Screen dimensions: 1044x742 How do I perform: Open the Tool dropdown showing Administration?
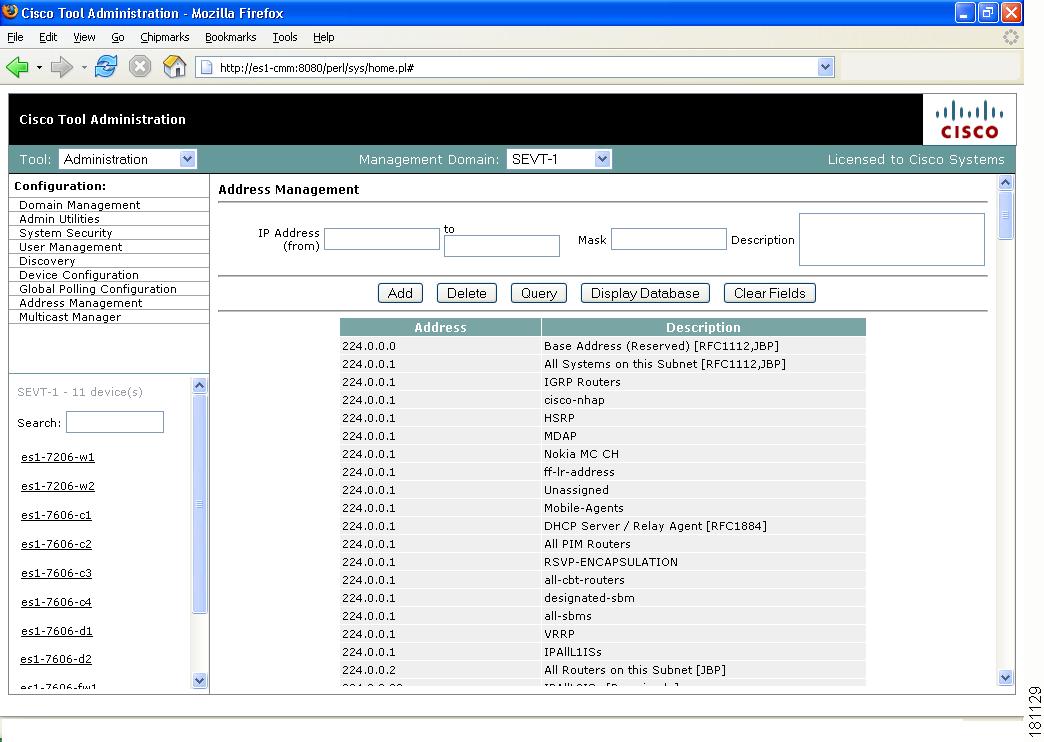tap(127, 159)
